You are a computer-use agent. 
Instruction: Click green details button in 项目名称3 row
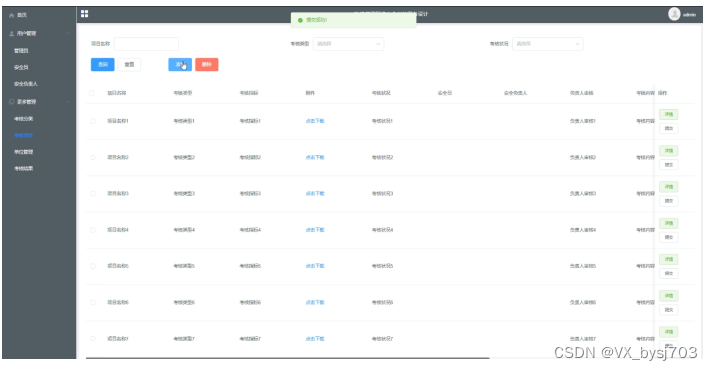[x=669, y=187]
